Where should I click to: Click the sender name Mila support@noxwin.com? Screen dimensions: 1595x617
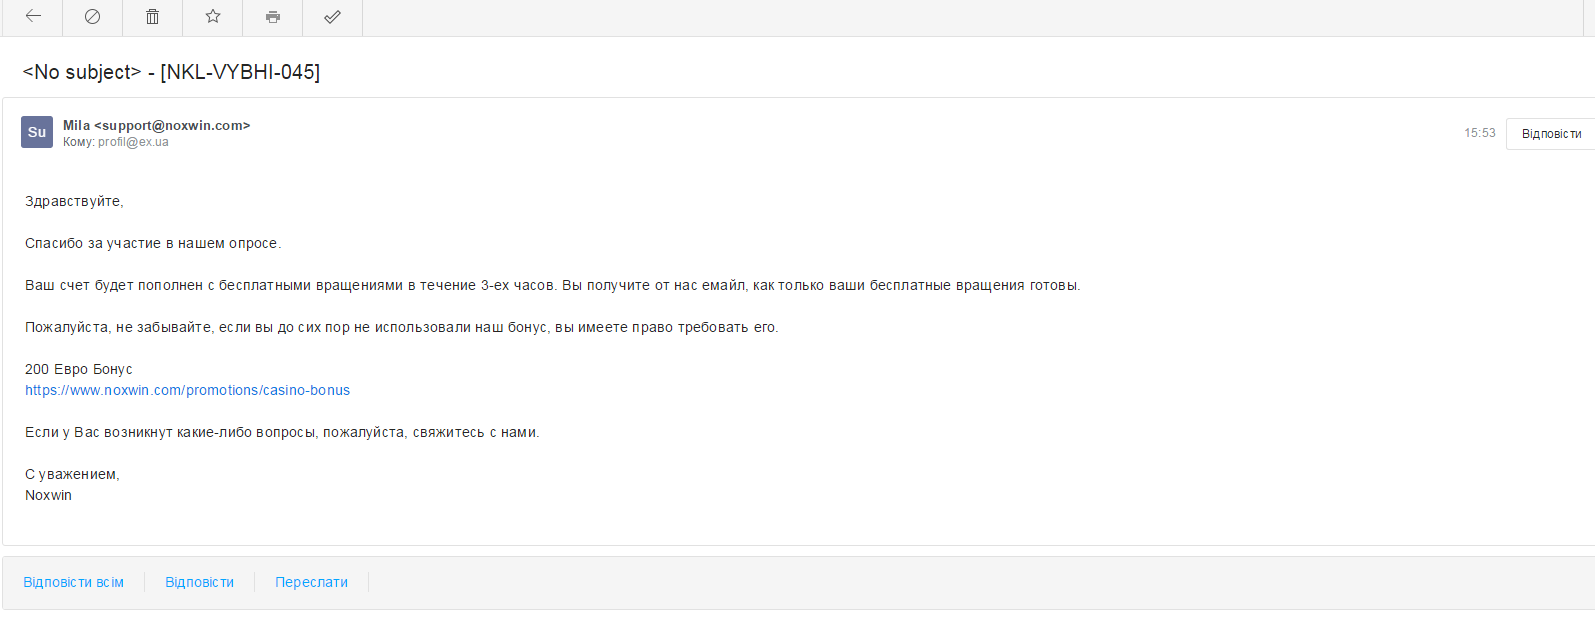pos(156,125)
